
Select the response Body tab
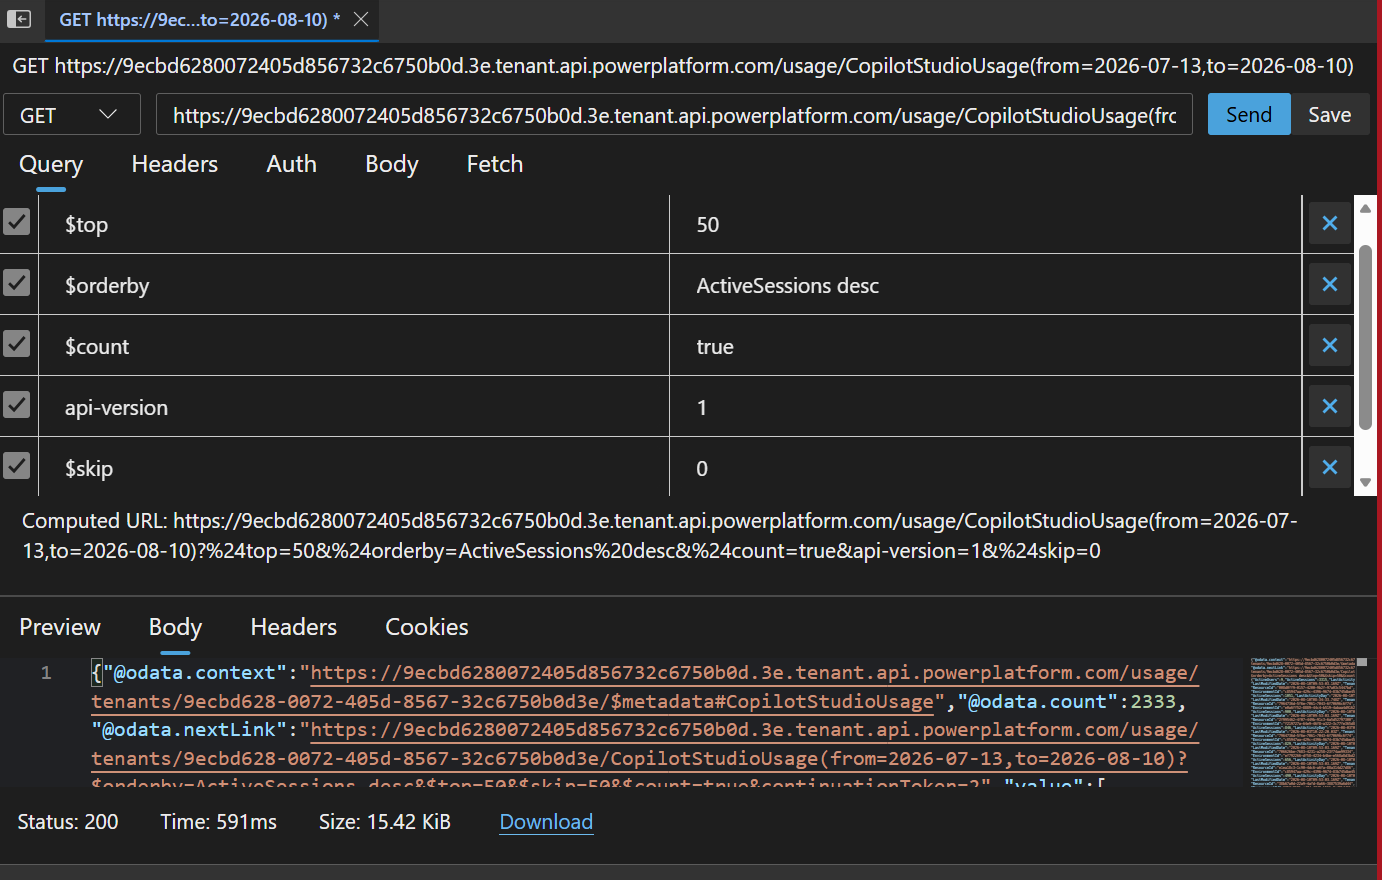175,627
